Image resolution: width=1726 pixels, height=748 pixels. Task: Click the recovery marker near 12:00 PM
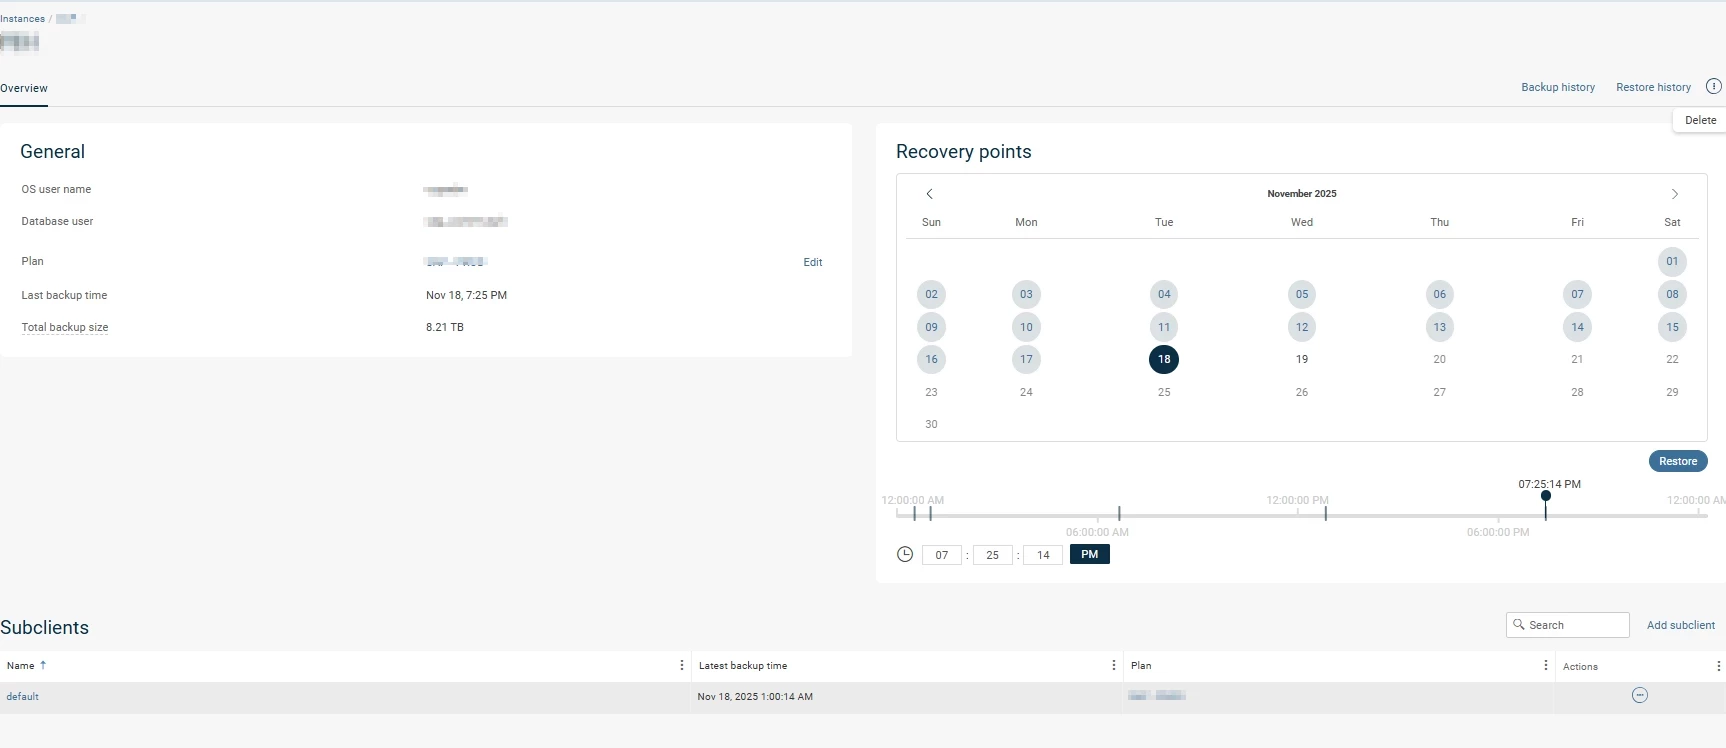[1326, 513]
